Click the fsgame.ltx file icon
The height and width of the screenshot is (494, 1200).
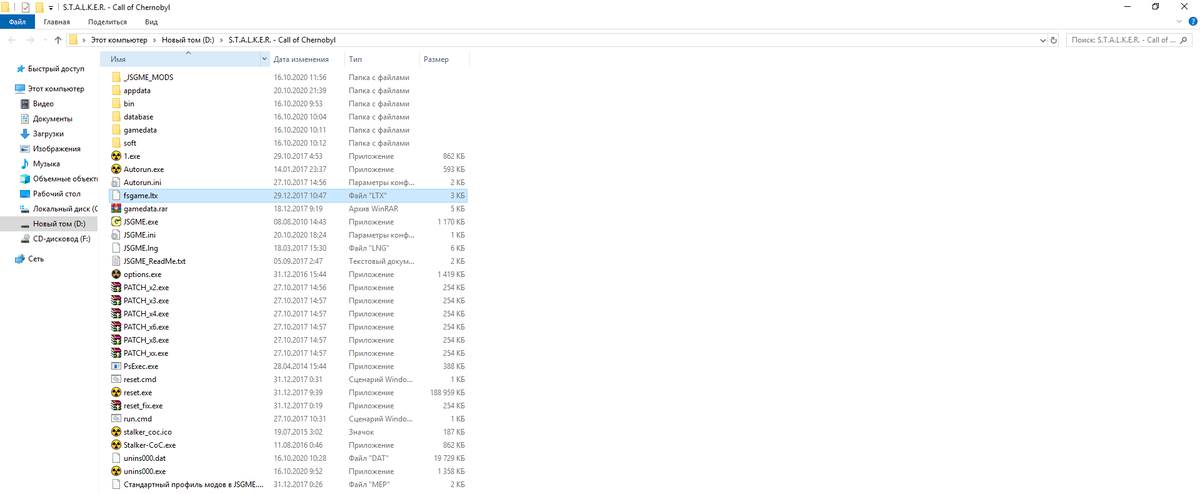(116, 196)
